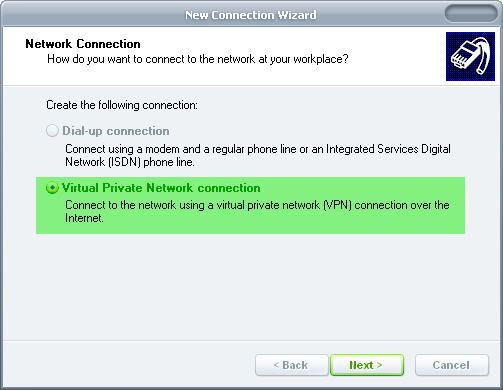Select the Virtual Private Network radio button
Screen dimensions: 503x390
pyautogui.click(x=52, y=188)
